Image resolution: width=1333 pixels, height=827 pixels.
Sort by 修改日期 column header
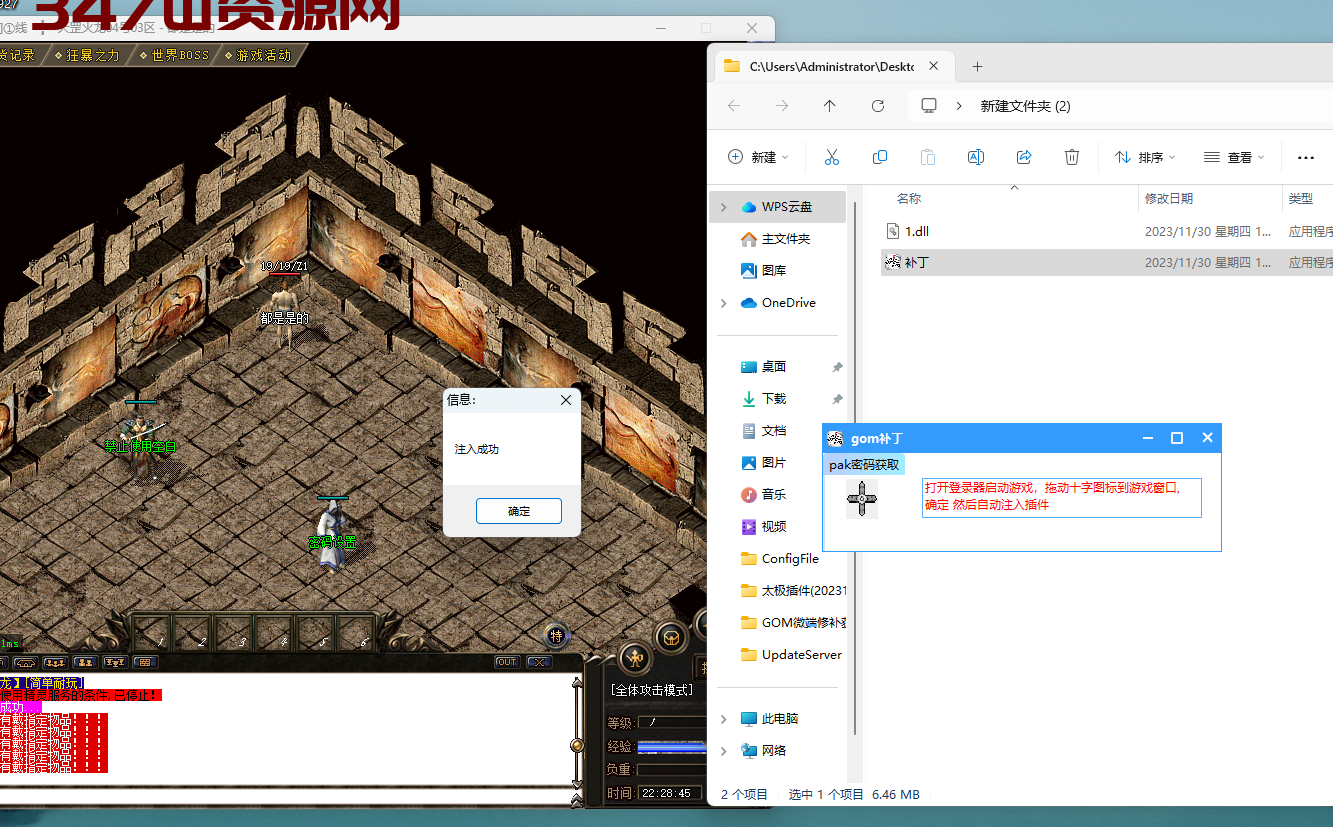1169,199
